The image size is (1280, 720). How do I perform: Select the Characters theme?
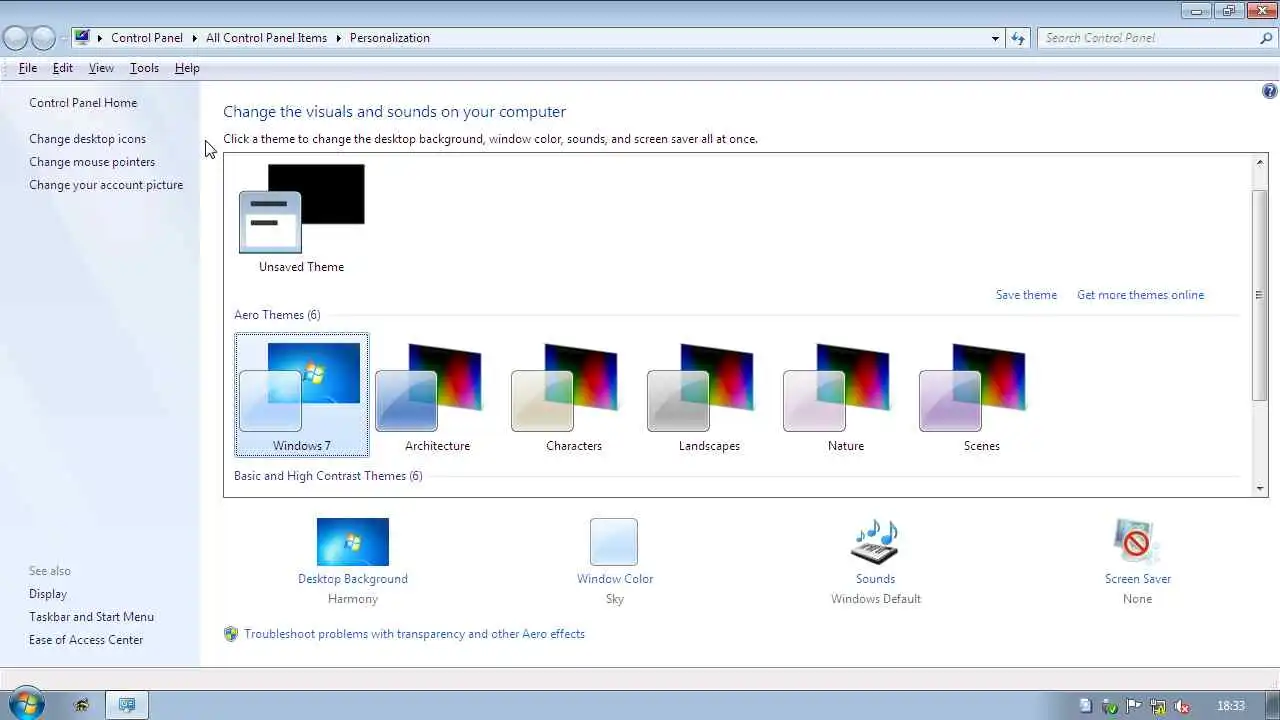click(573, 395)
